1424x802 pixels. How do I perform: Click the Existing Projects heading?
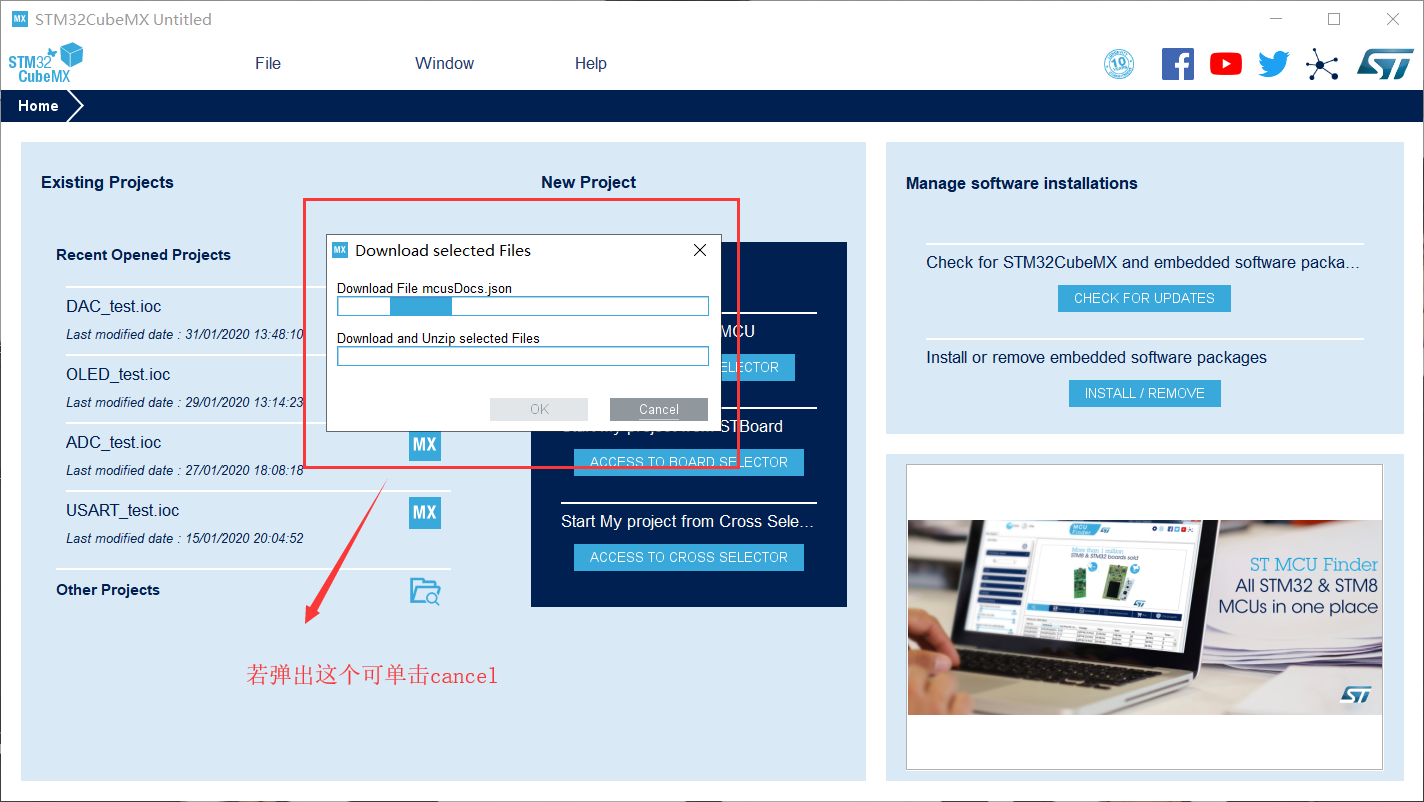coord(107,182)
